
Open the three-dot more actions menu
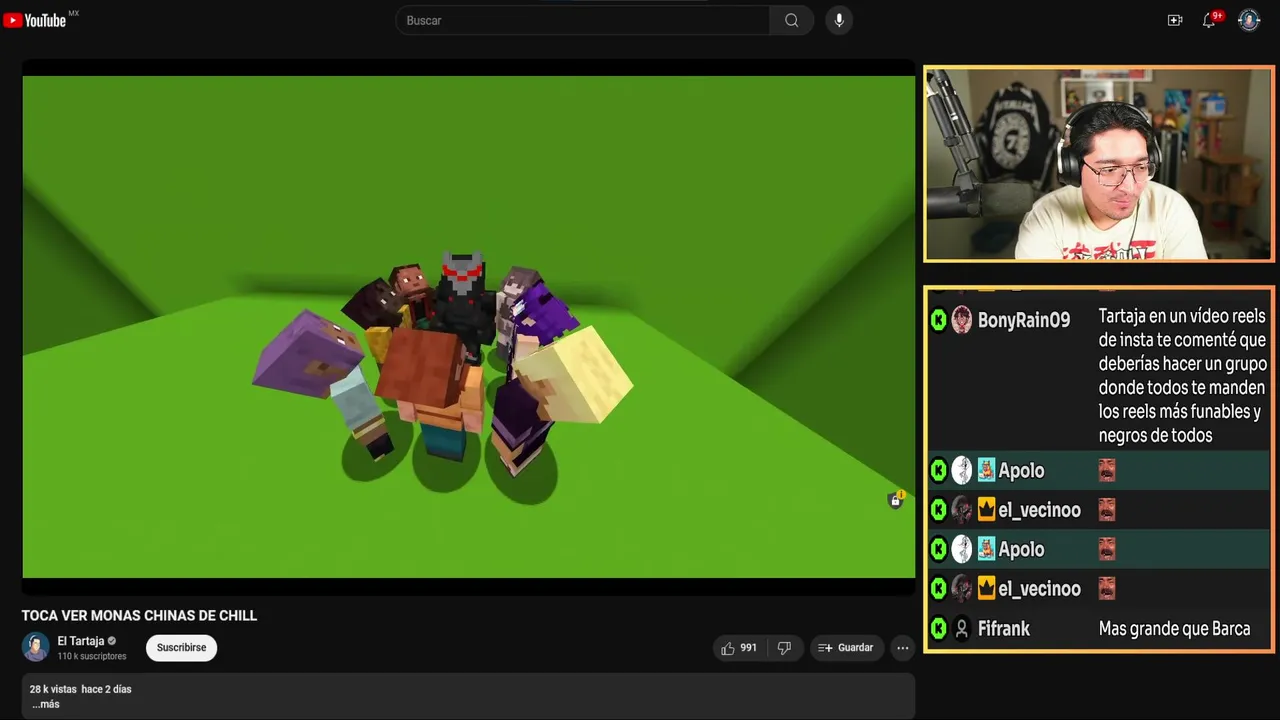[902, 648]
